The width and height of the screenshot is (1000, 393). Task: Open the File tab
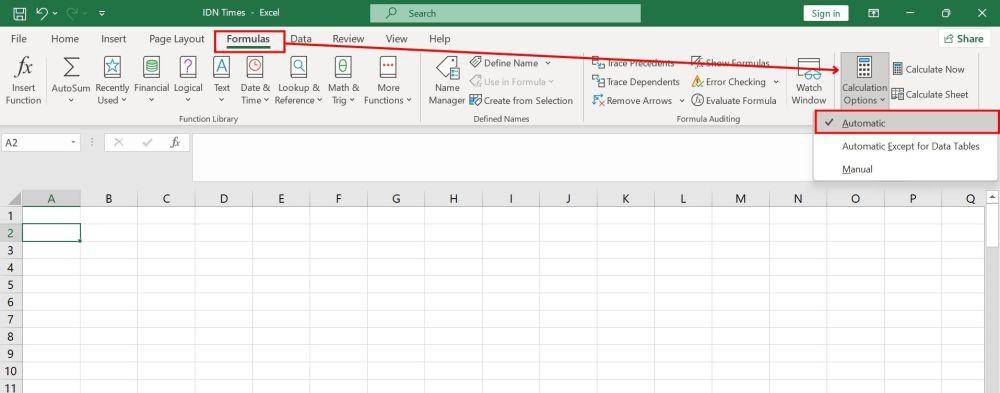19,39
